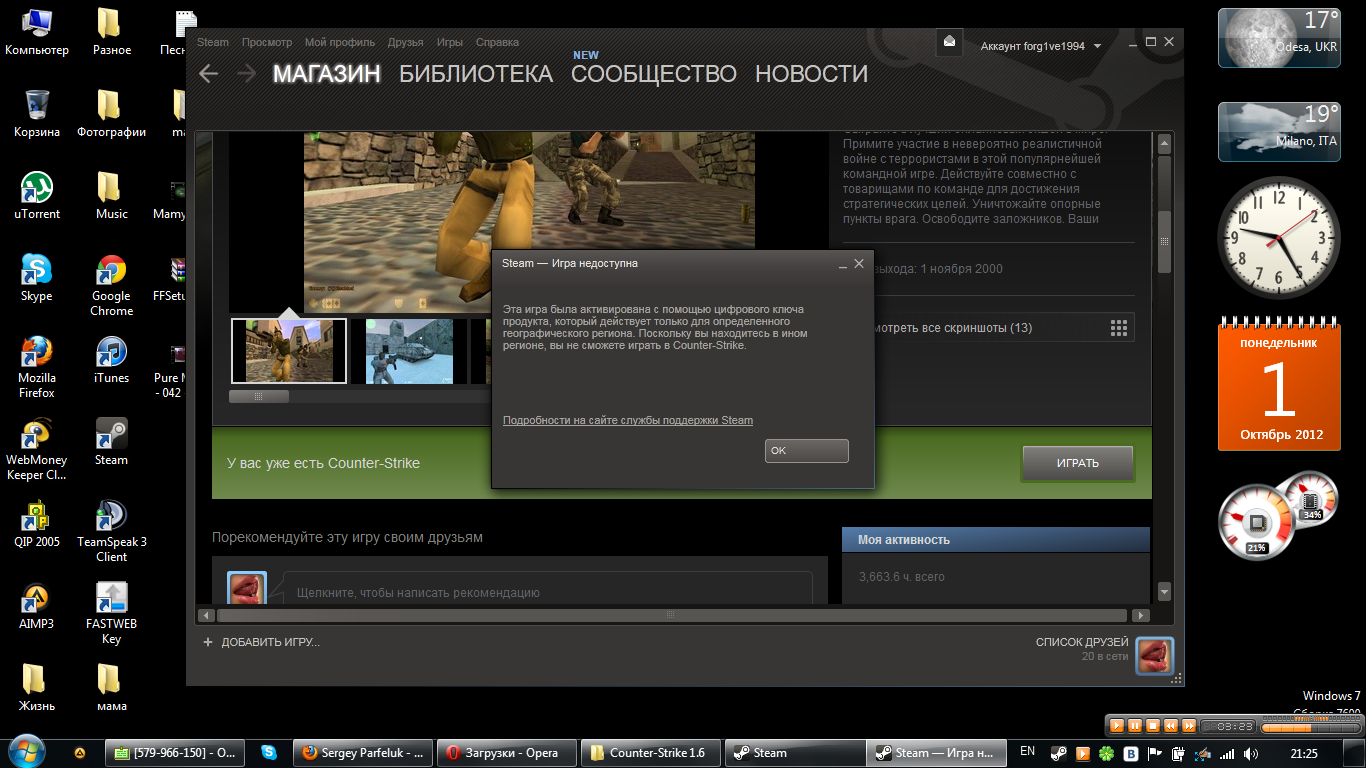Click the network signal tray icon
The image size is (1366, 768).
(1226, 753)
